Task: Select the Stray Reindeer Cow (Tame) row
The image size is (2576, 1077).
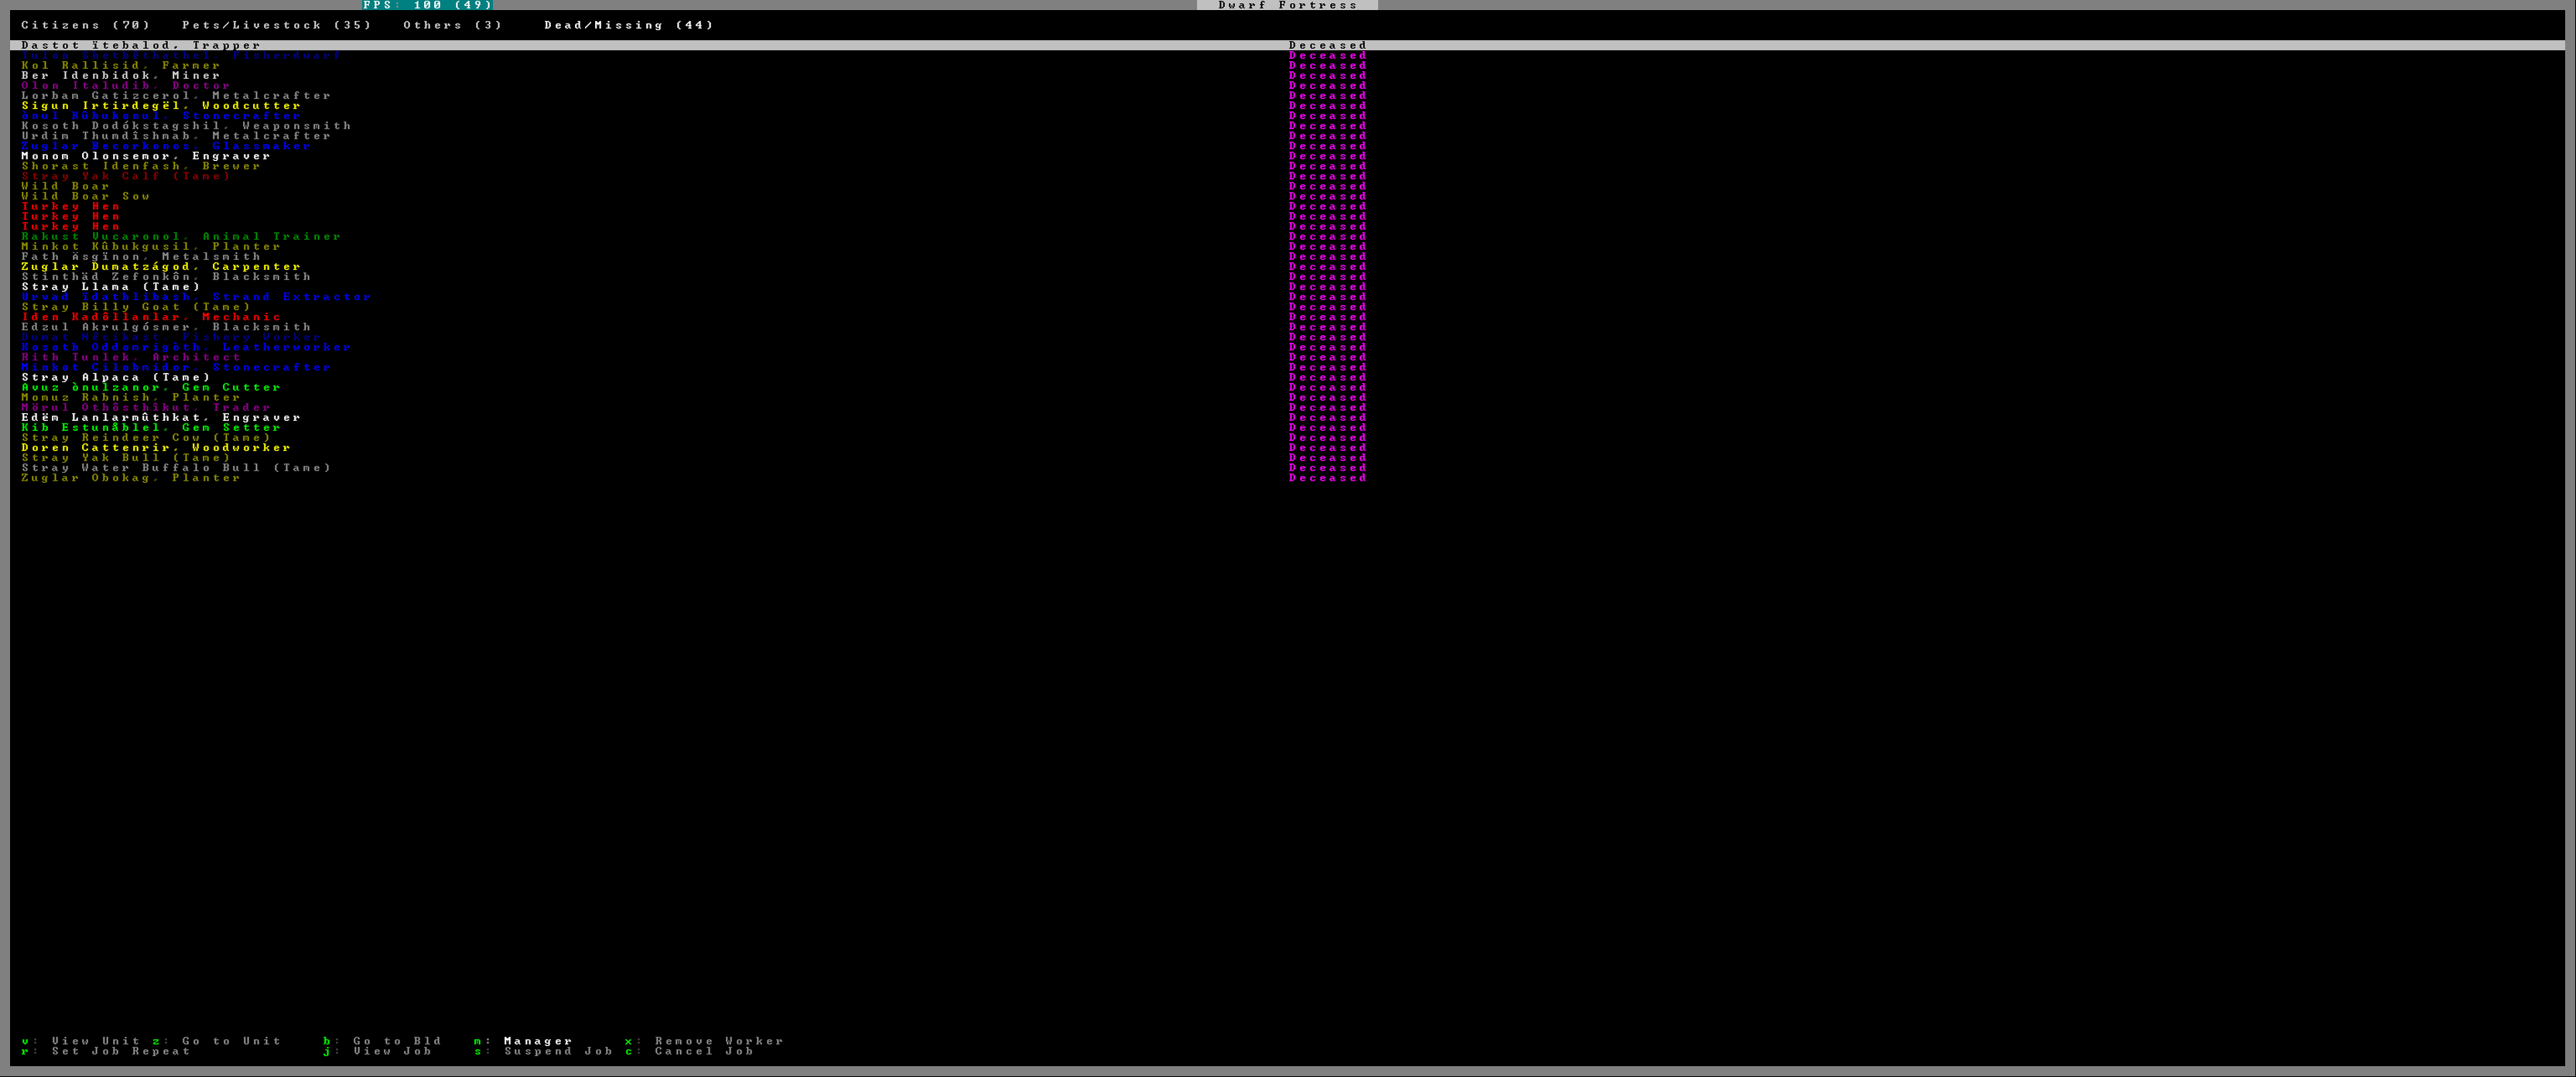Action: [146, 438]
